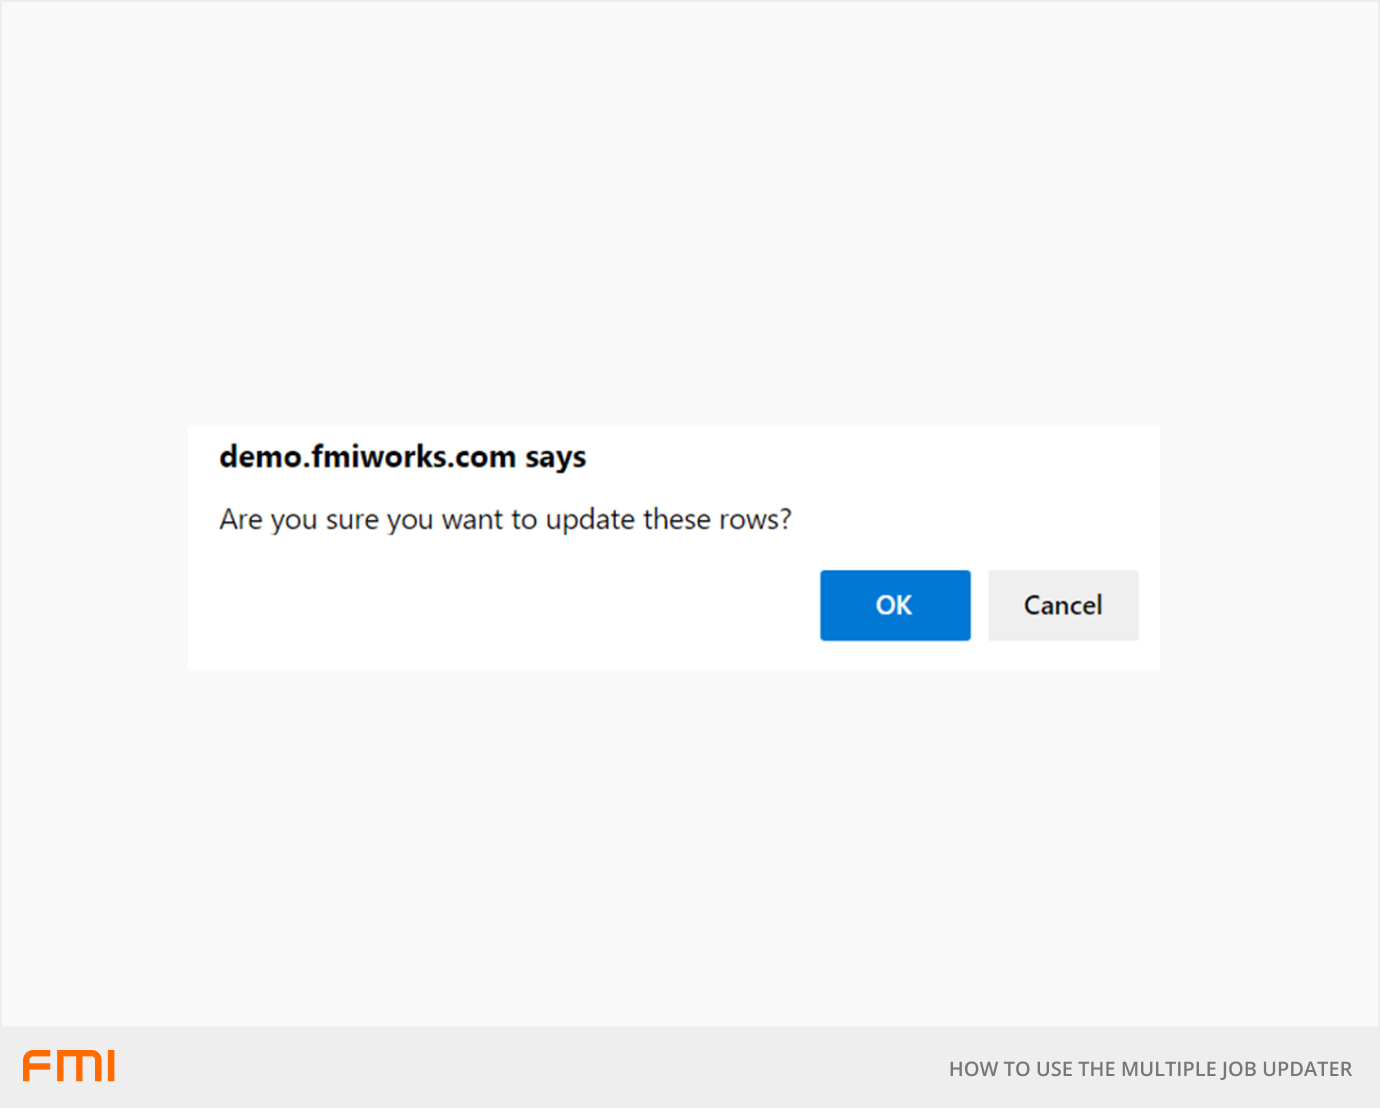Click the word 'rows?' in the message
Viewport: 1380px width, 1108px height.
[755, 520]
